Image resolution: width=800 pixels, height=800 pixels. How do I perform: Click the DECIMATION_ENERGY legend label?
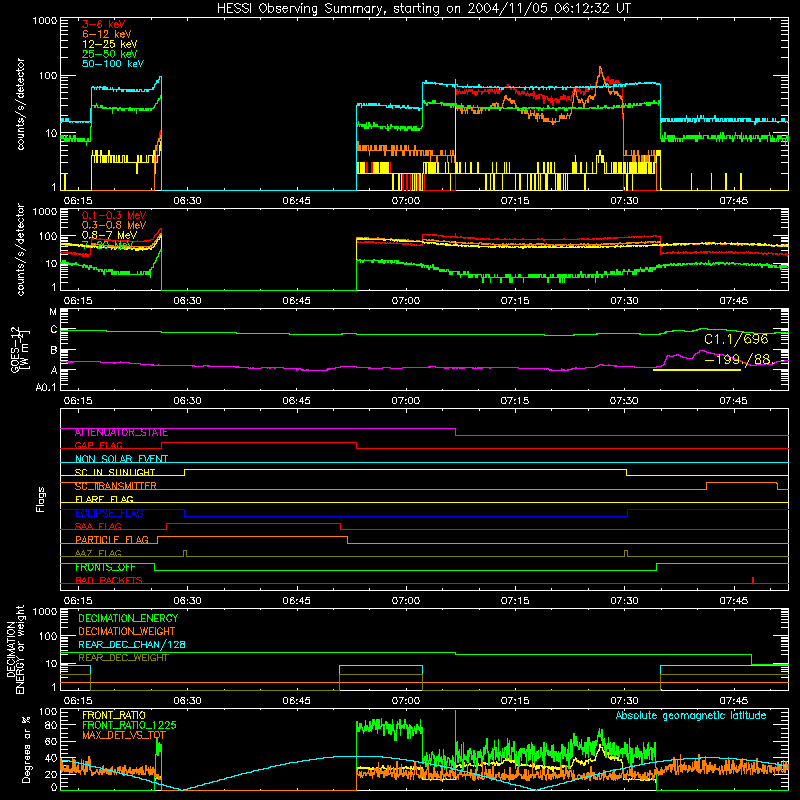click(x=128, y=618)
